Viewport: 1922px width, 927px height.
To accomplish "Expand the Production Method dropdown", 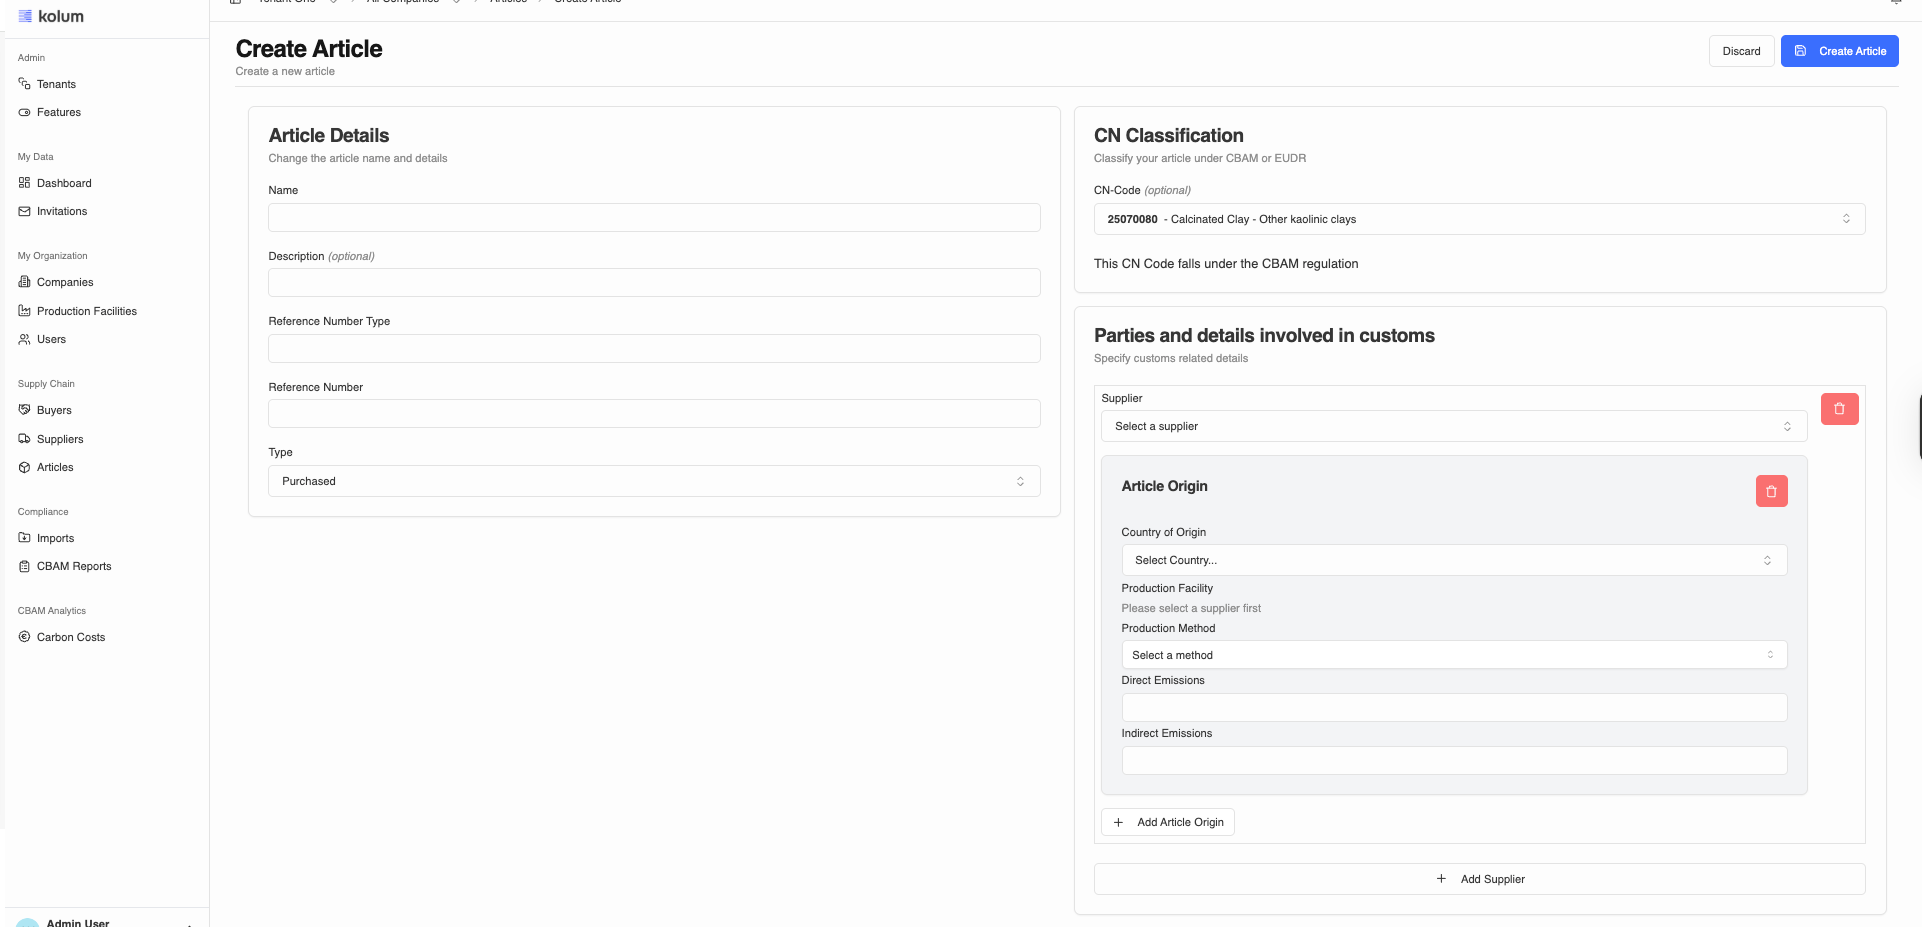I will tap(1453, 655).
